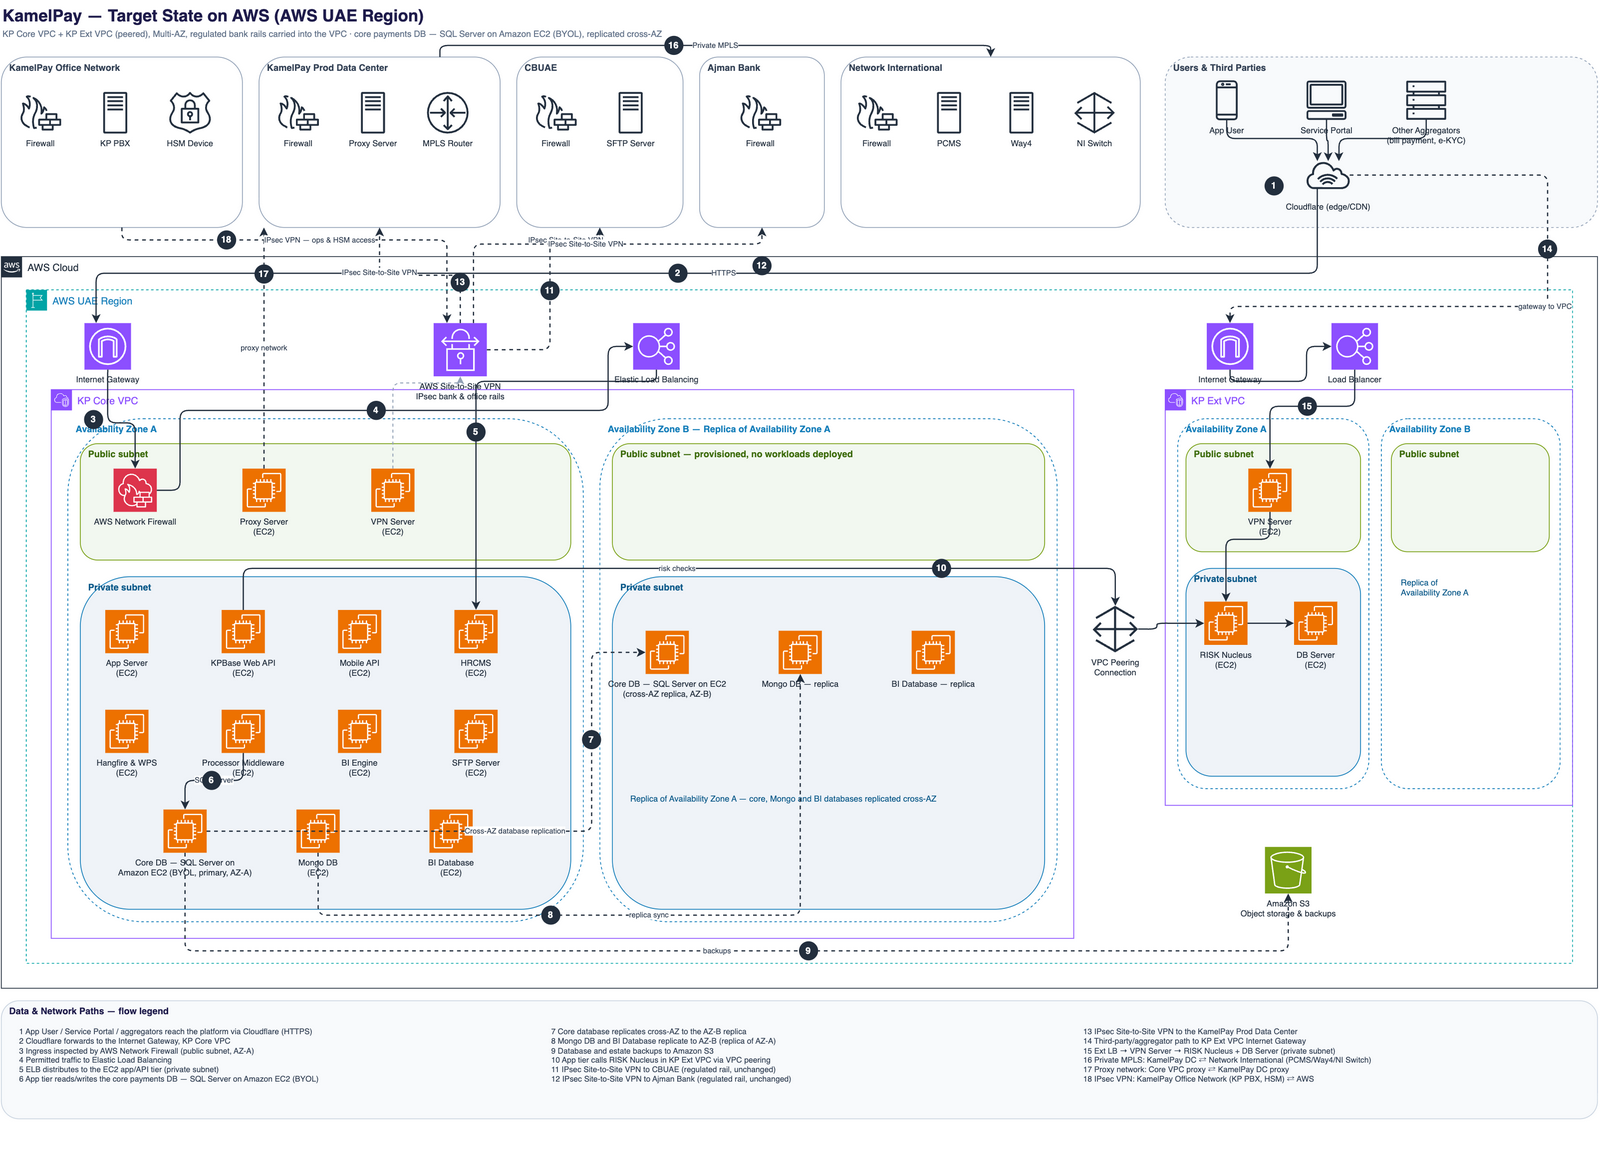The height and width of the screenshot is (1153, 1600).
Task: Select the VPN Server EC2 icon in KP Ext VPC
Action: [1270, 490]
